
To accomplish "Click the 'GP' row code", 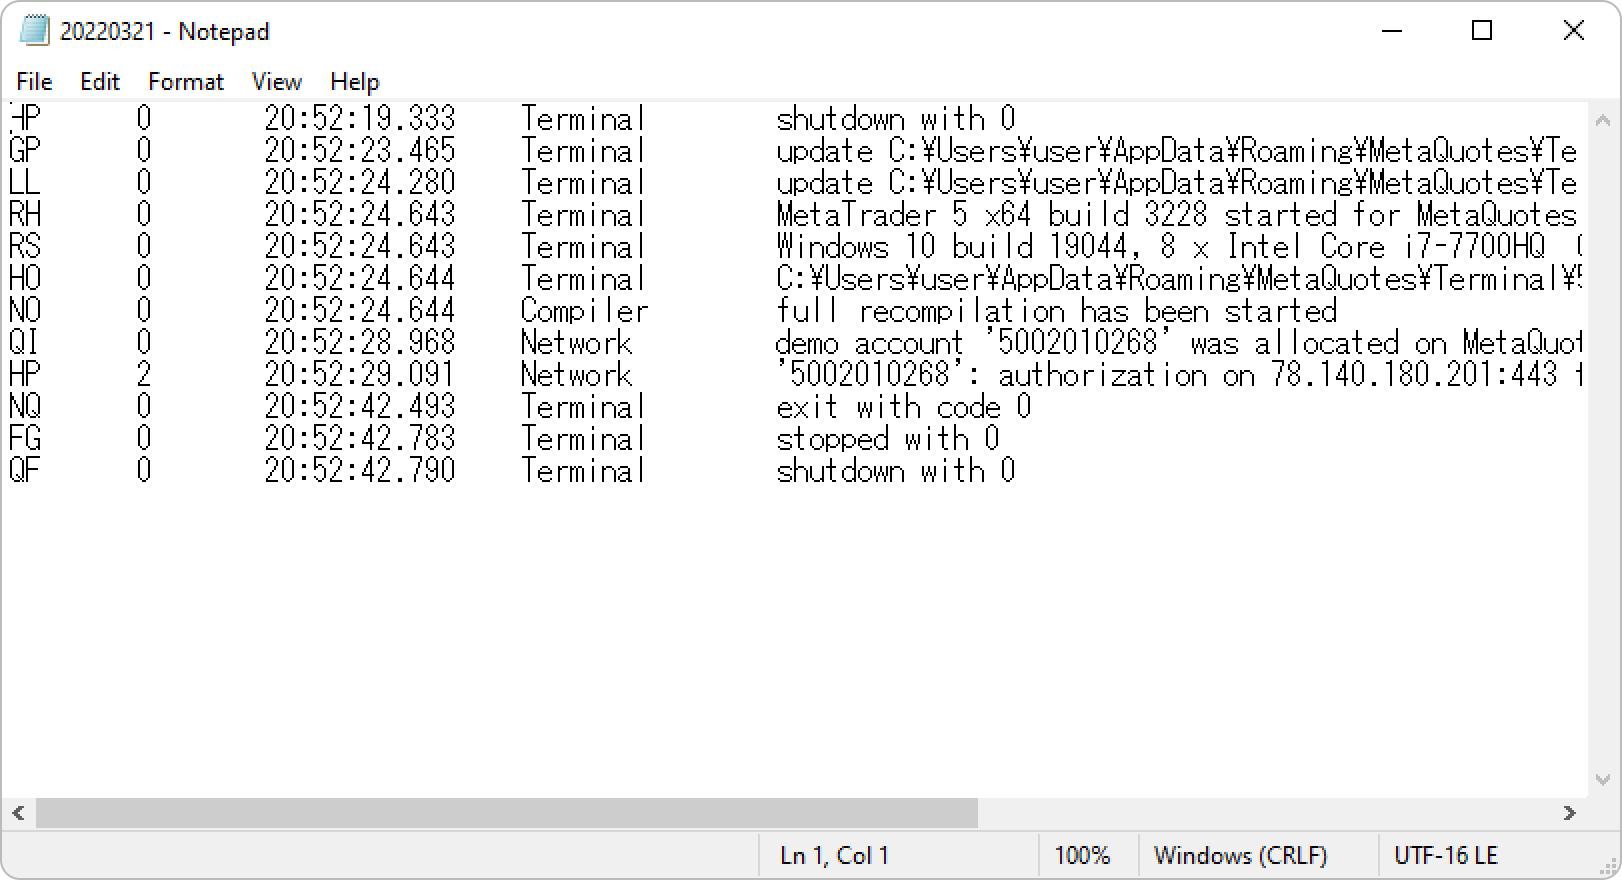I will 25,151.
